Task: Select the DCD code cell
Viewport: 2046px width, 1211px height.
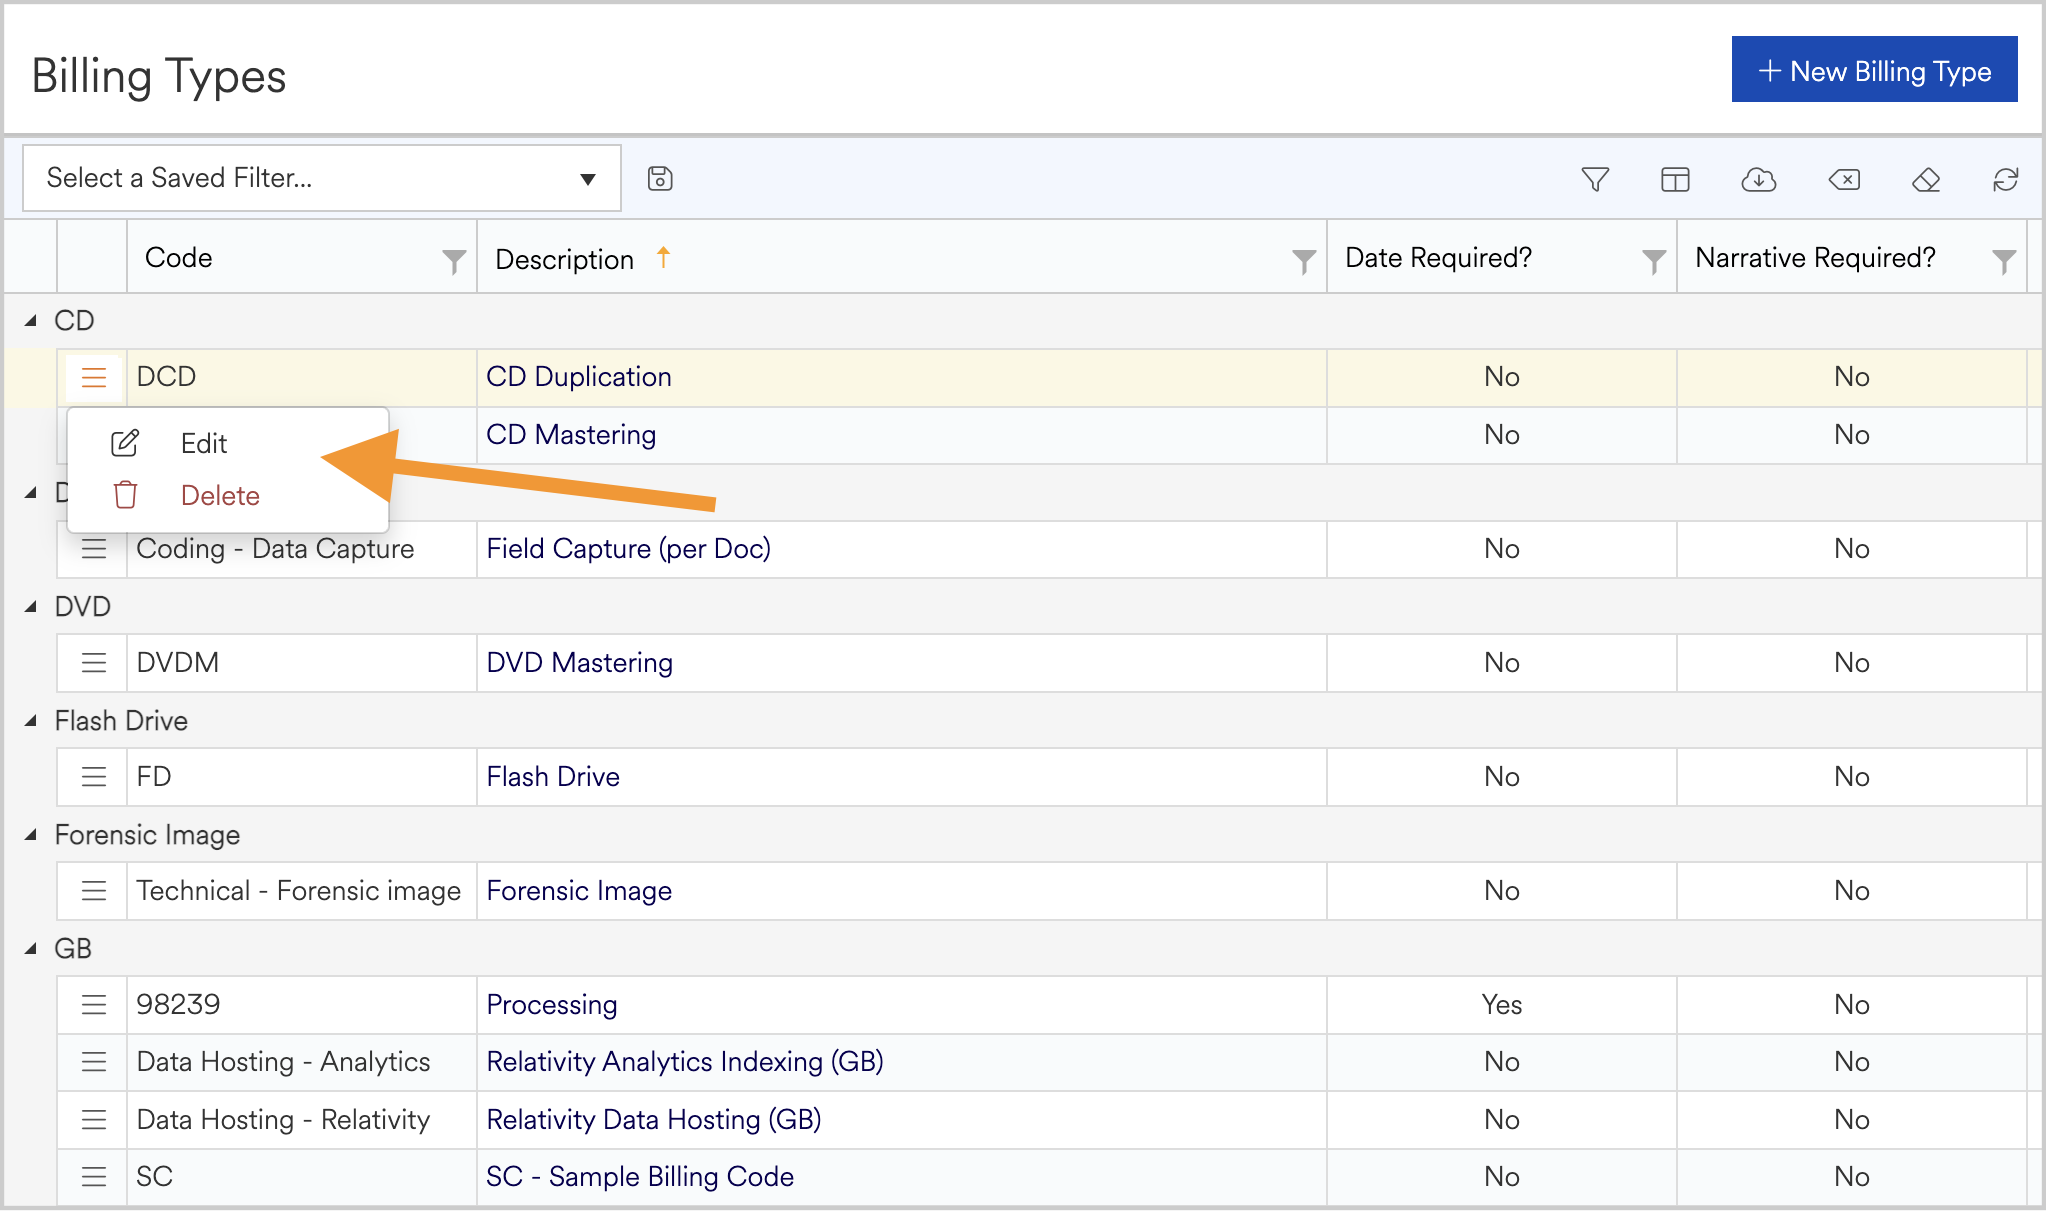Action: coord(302,377)
